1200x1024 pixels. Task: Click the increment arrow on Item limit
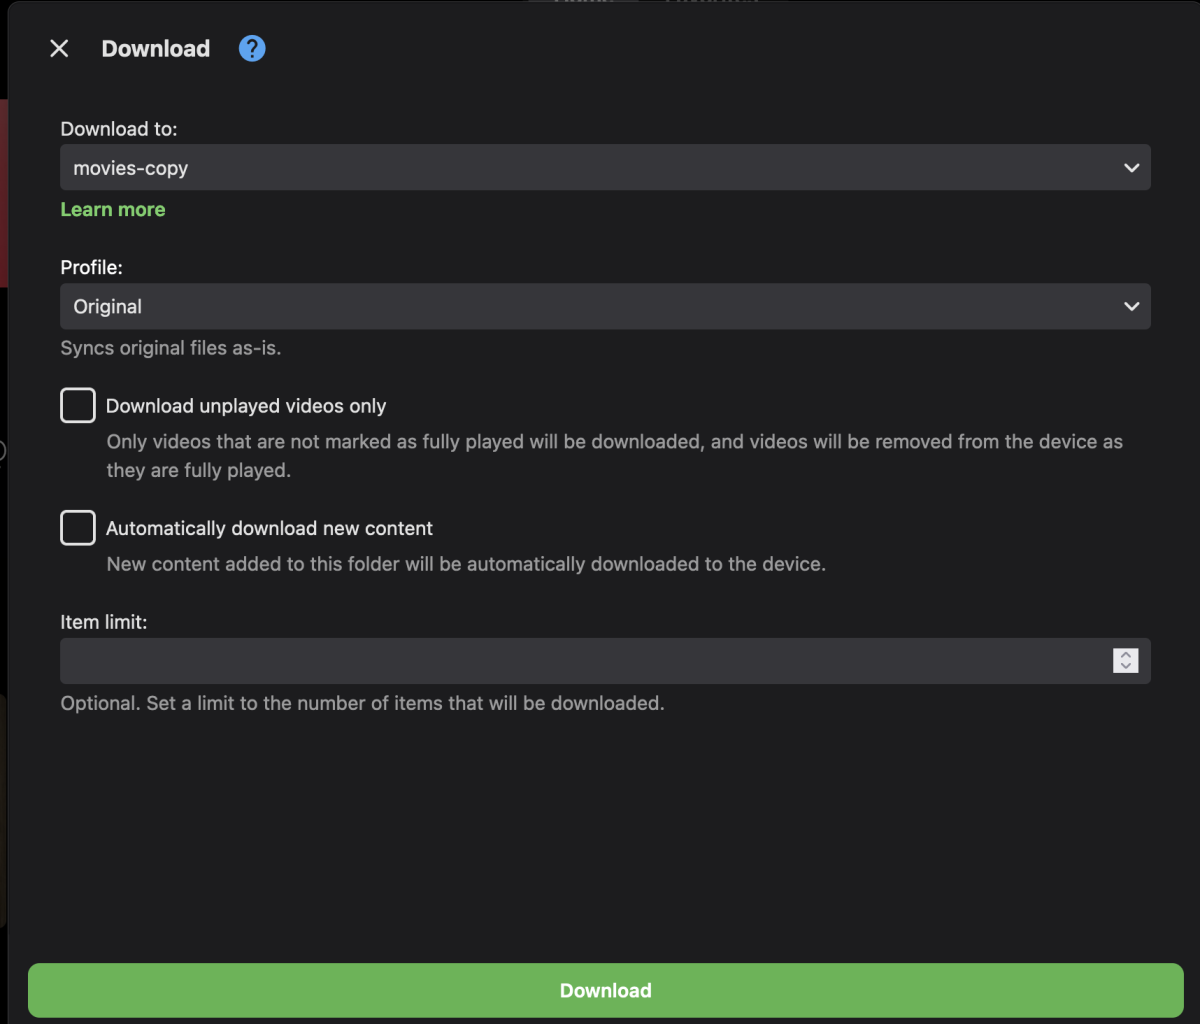point(1126,655)
